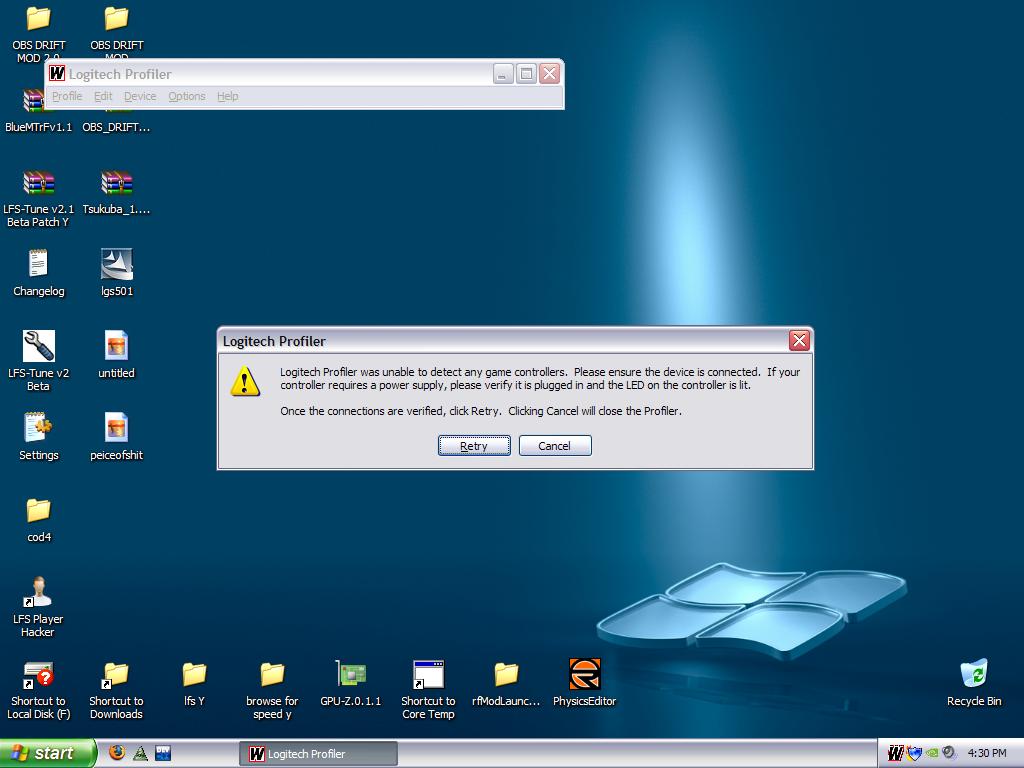Screen dimensions: 1024x768
Task: Select the Shortcut to Local Disk (F) icon
Action: 39,675
